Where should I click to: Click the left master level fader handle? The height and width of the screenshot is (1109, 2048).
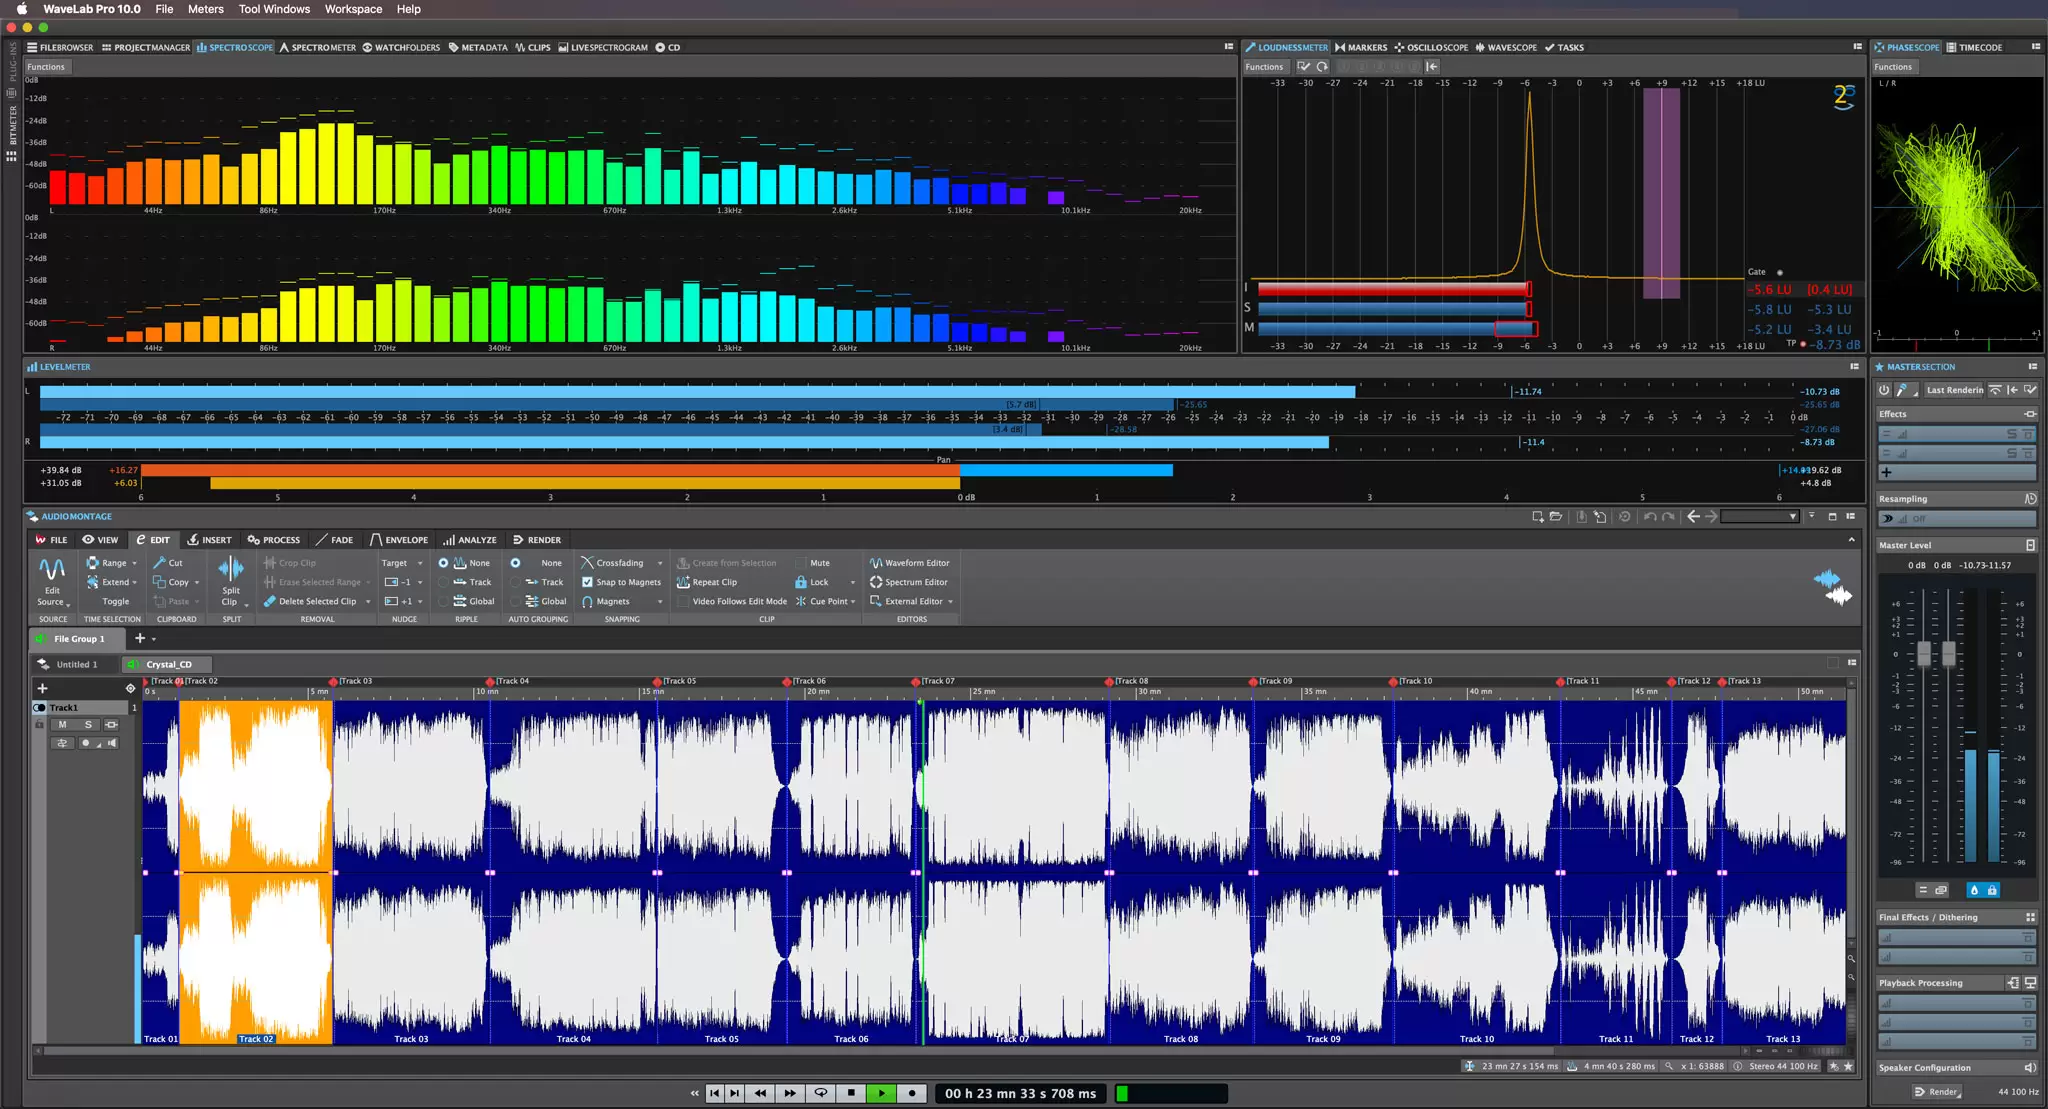point(1924,654)
